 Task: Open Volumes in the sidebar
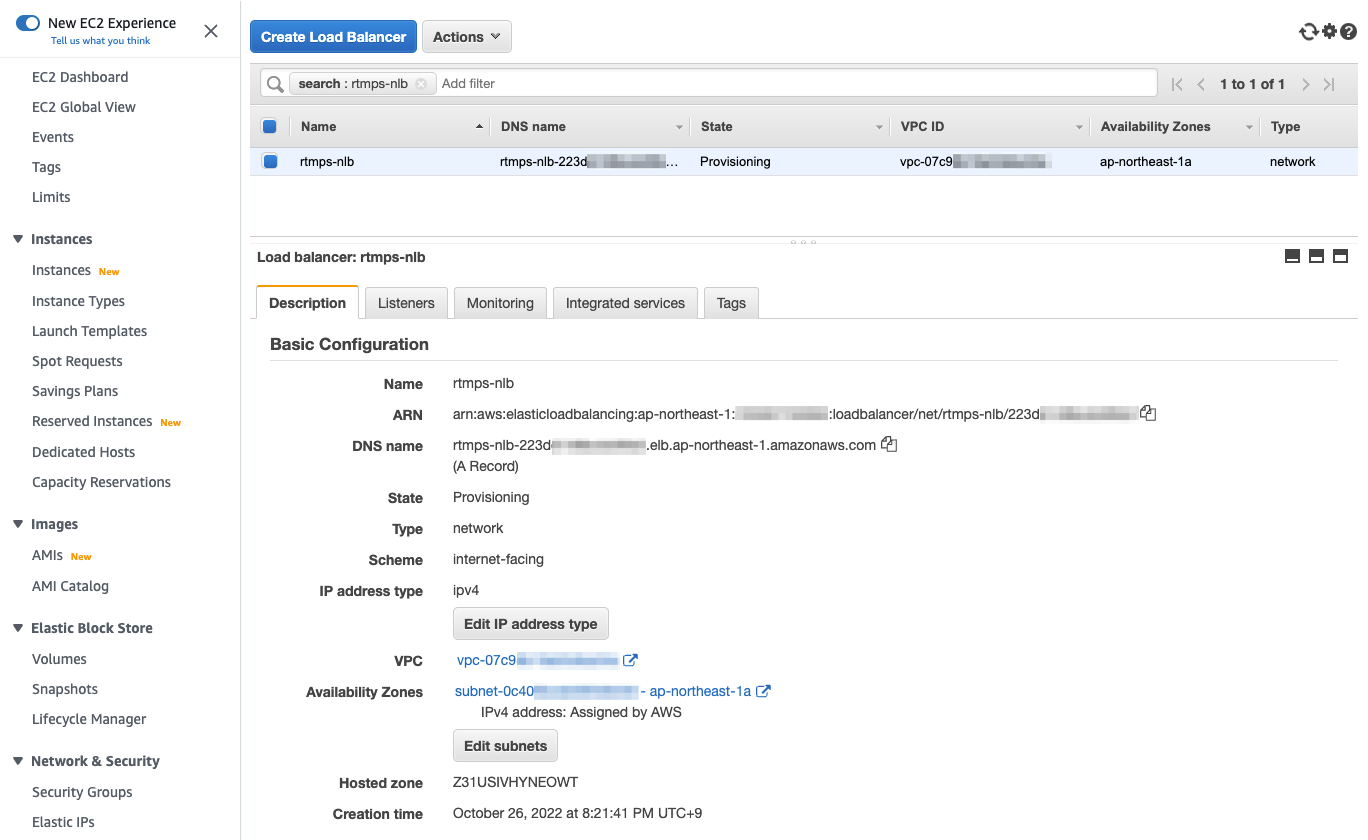pyautogui.click(x=59, y=659)
